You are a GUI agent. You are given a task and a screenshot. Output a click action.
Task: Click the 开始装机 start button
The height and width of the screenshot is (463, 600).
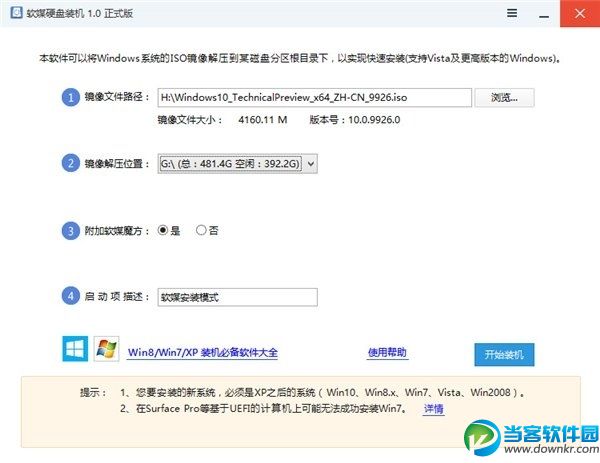504,354
